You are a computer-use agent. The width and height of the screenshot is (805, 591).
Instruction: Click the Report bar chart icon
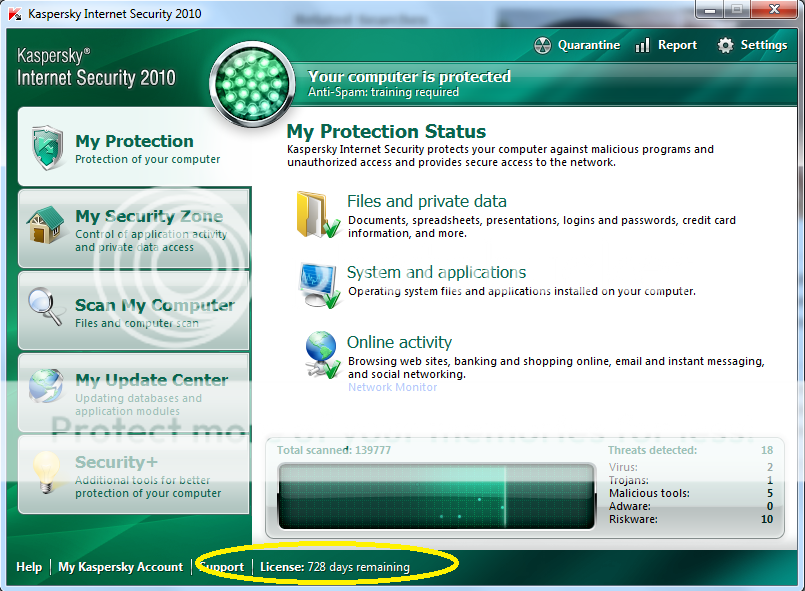tap(642, 45)
